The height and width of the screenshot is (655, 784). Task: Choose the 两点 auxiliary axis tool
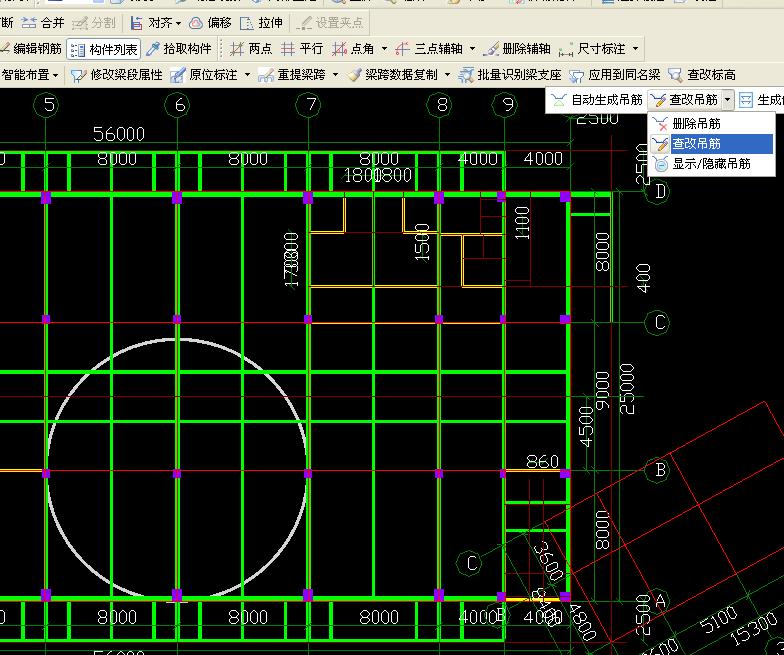click(x=250, y=49)
